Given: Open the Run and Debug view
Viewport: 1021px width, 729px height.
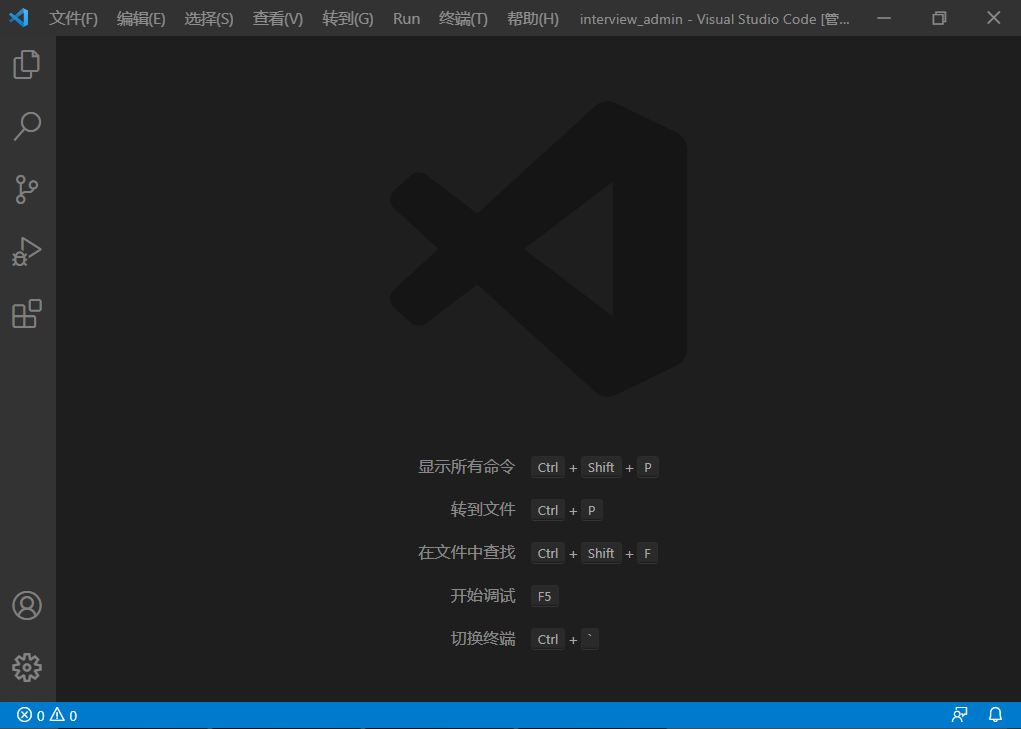Looking at the screenshot, I should (27, 251).
